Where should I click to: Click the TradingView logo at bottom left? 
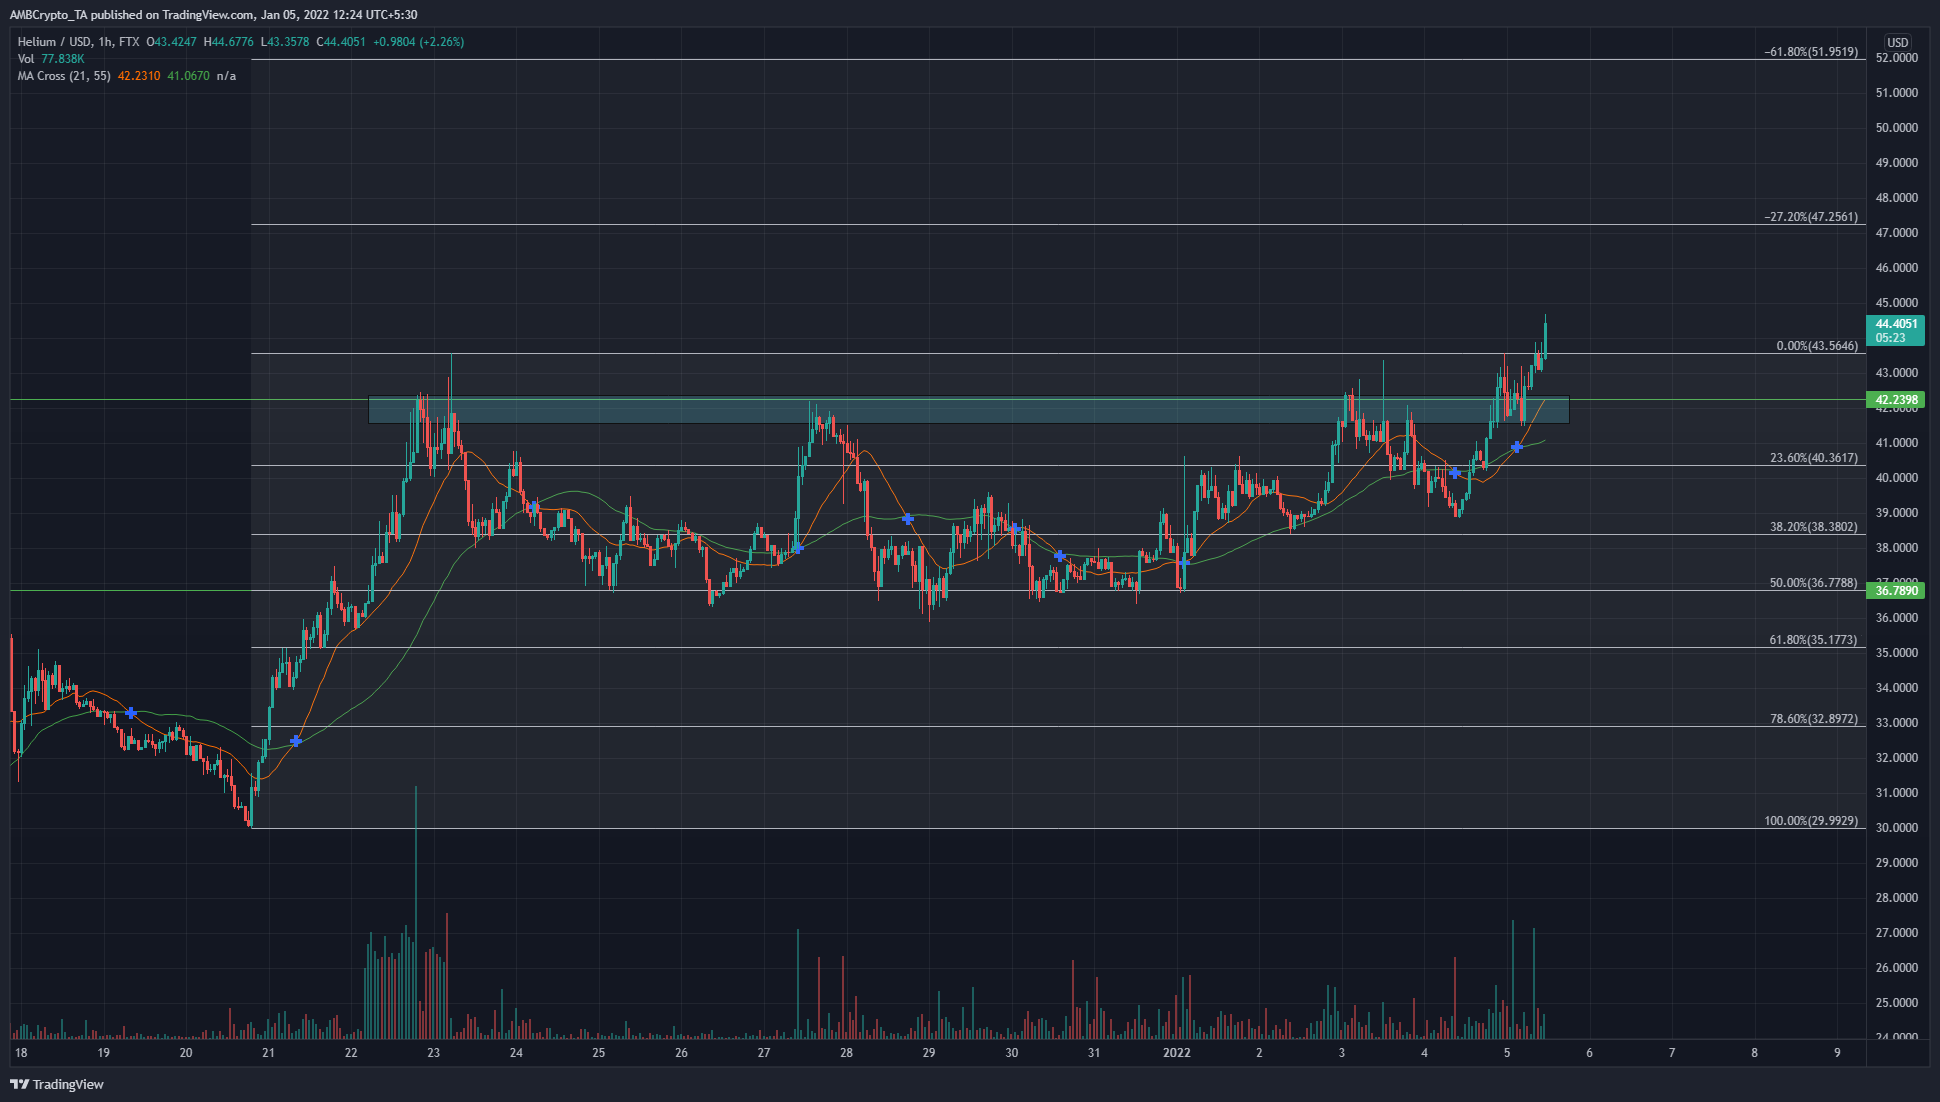coord(57,1084)
